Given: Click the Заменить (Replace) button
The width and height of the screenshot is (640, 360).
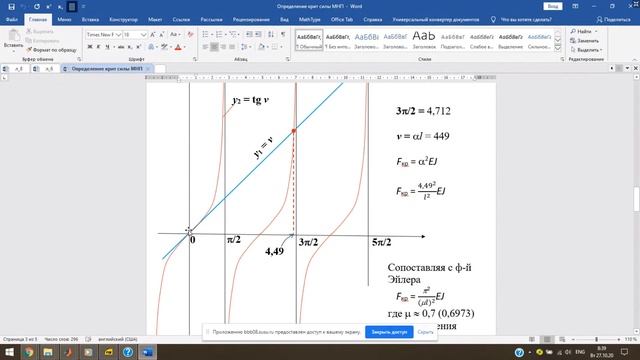Looking at the screenshot, I should [x=584, y=41].
